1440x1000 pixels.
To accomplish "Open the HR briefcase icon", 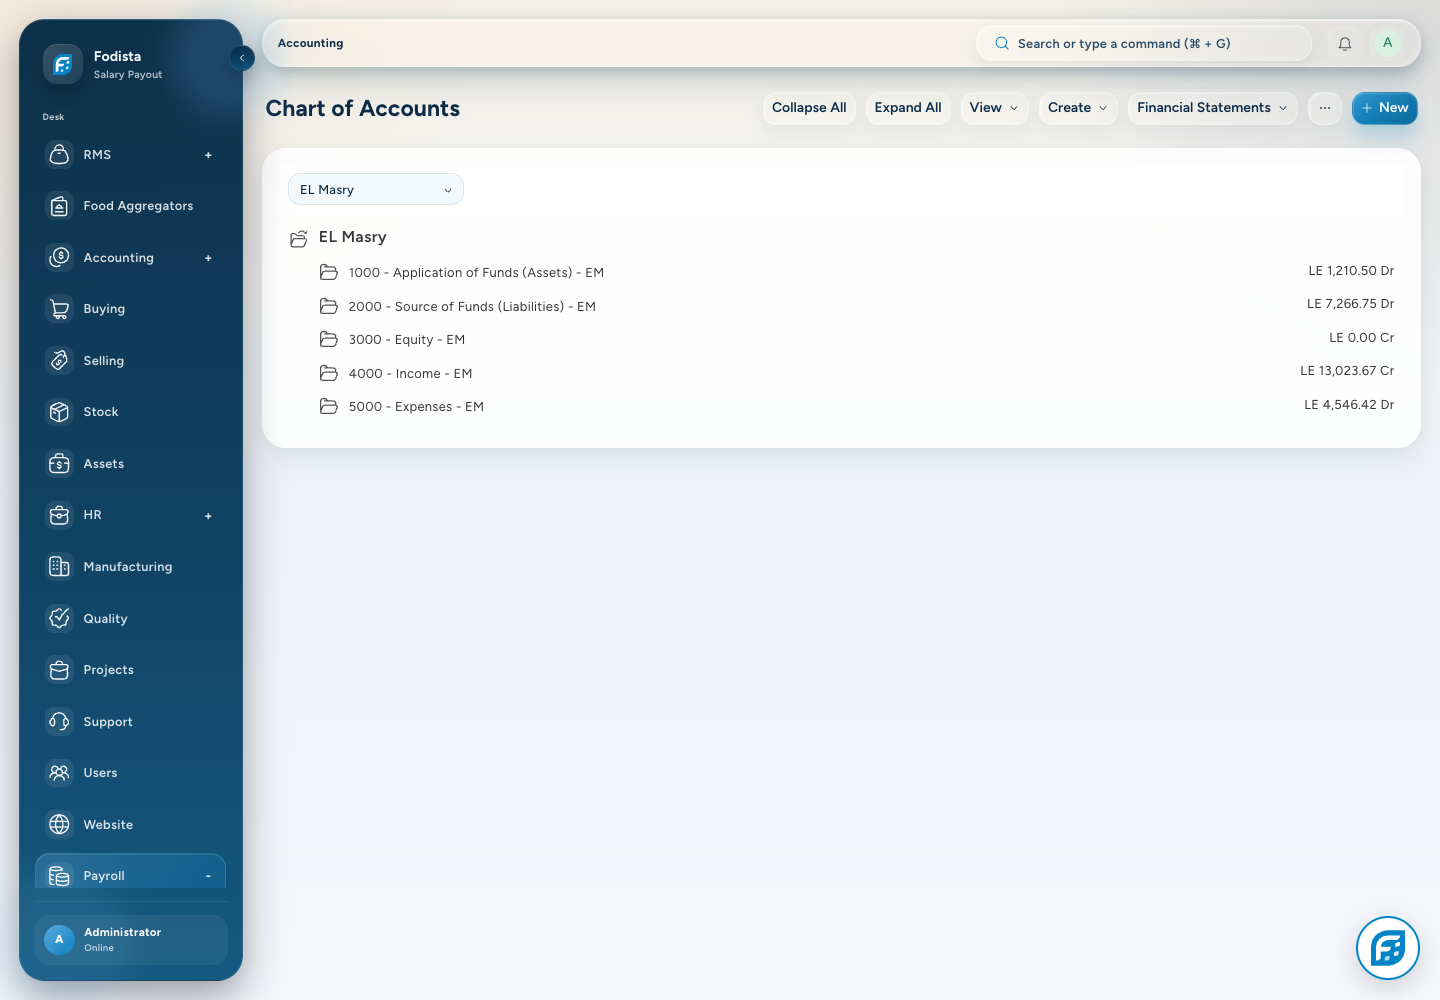I will point(60,515).
